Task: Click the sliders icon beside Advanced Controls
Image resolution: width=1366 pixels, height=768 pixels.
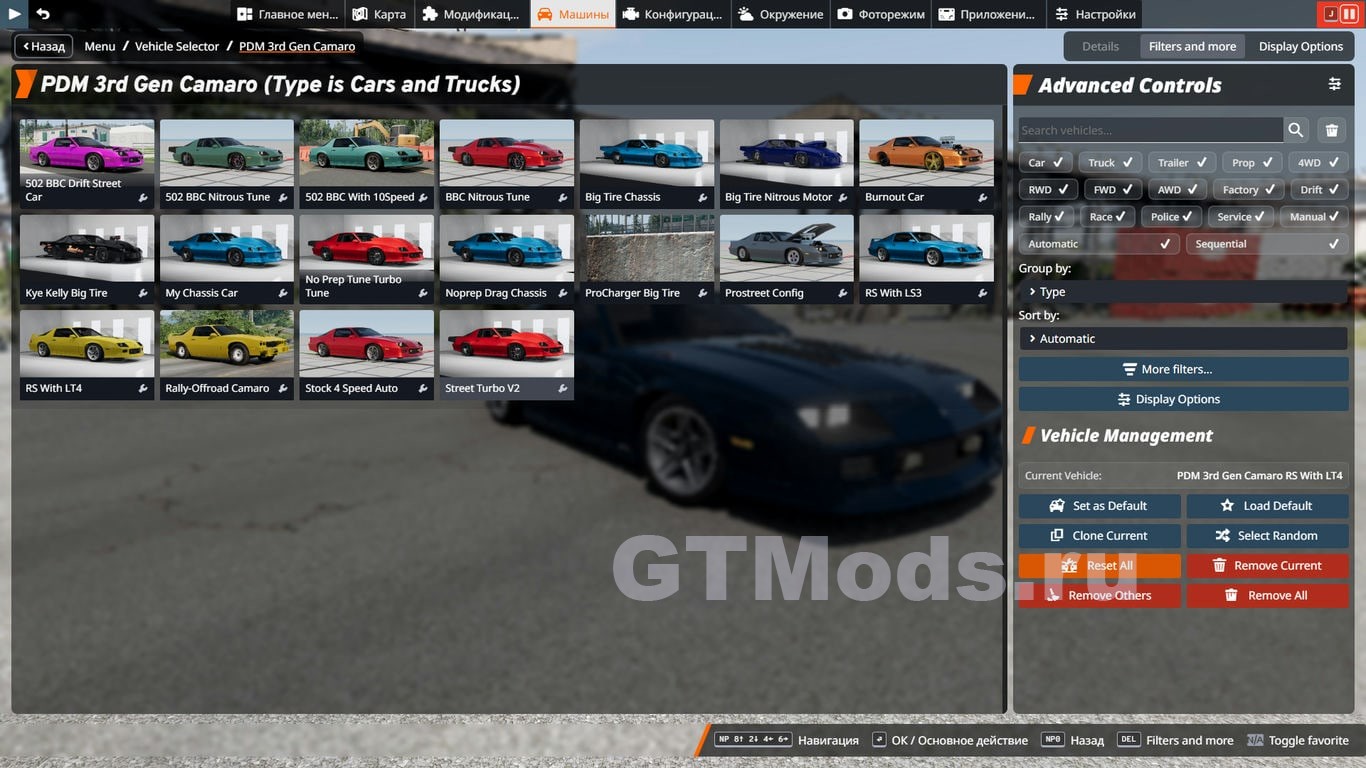Action: pos(1334,85)
